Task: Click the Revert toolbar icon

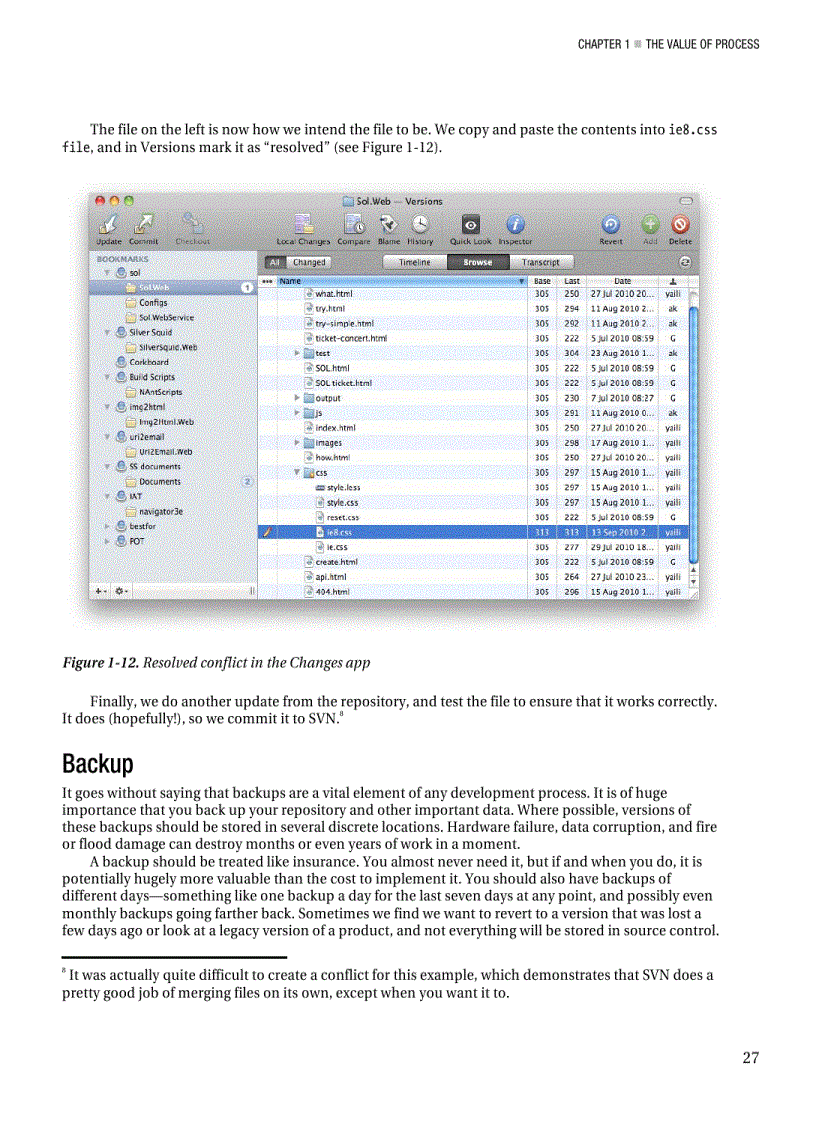Action: tap(611, 224)
